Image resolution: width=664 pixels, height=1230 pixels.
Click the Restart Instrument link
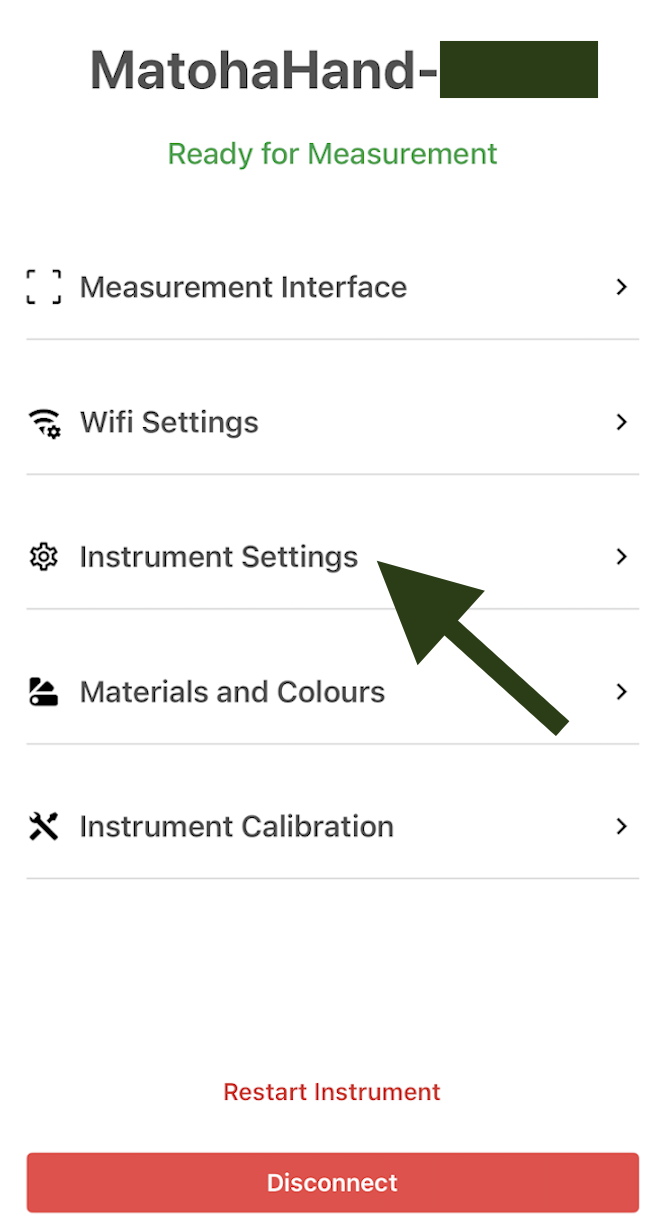tap(332, 1092)
